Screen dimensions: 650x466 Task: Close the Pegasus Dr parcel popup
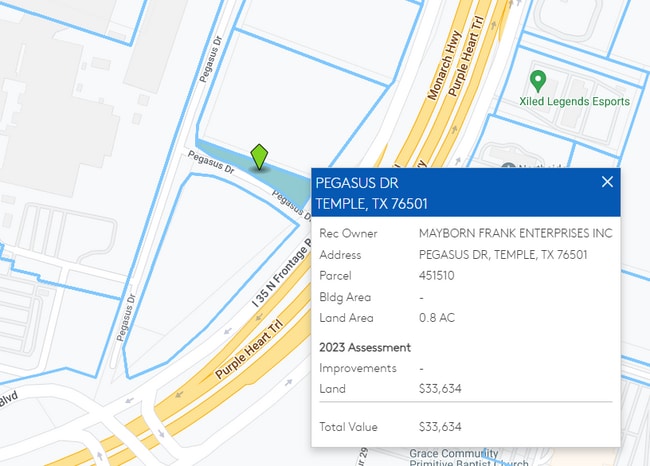[x=606, y=182]
